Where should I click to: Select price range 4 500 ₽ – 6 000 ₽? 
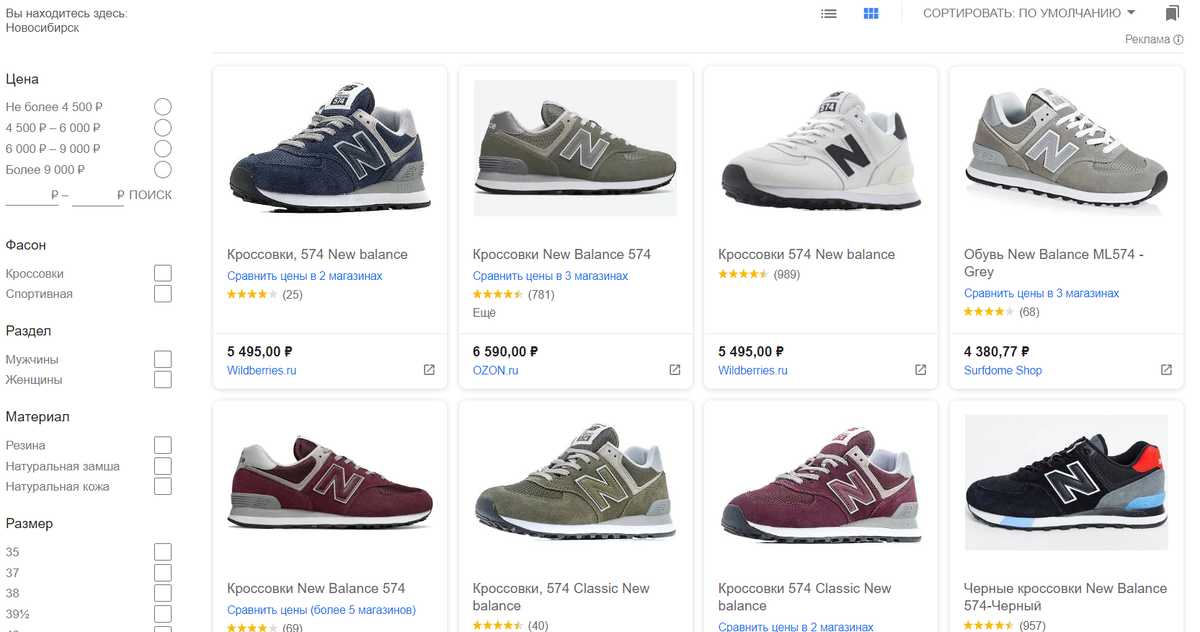click(x=163, y=128)
